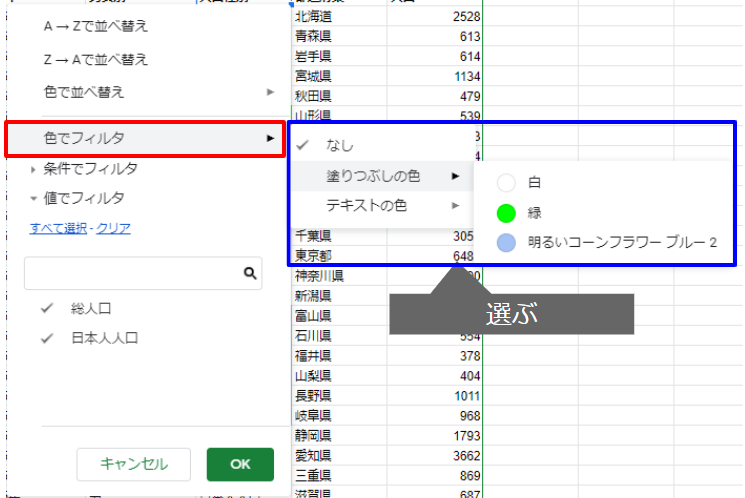
Task: Select the 愛知県 cell
Action: 339,456
